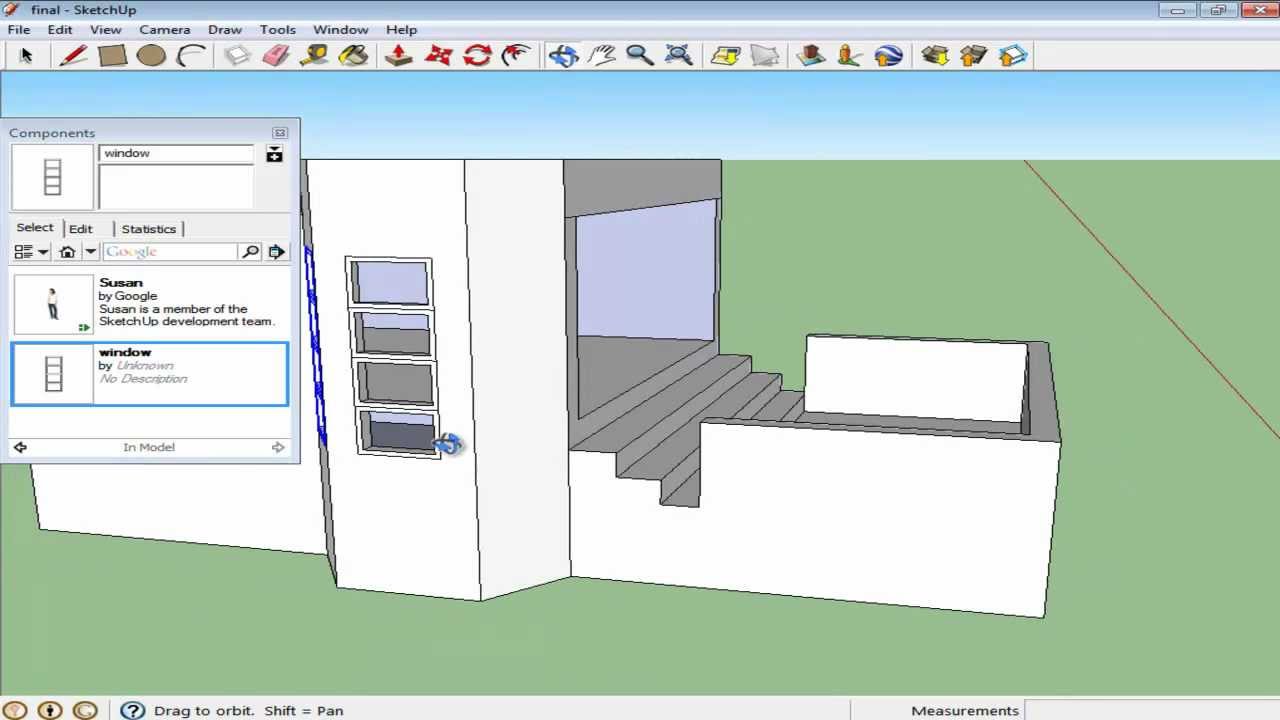Preview model in Google Earth

[x=888, y=56]
